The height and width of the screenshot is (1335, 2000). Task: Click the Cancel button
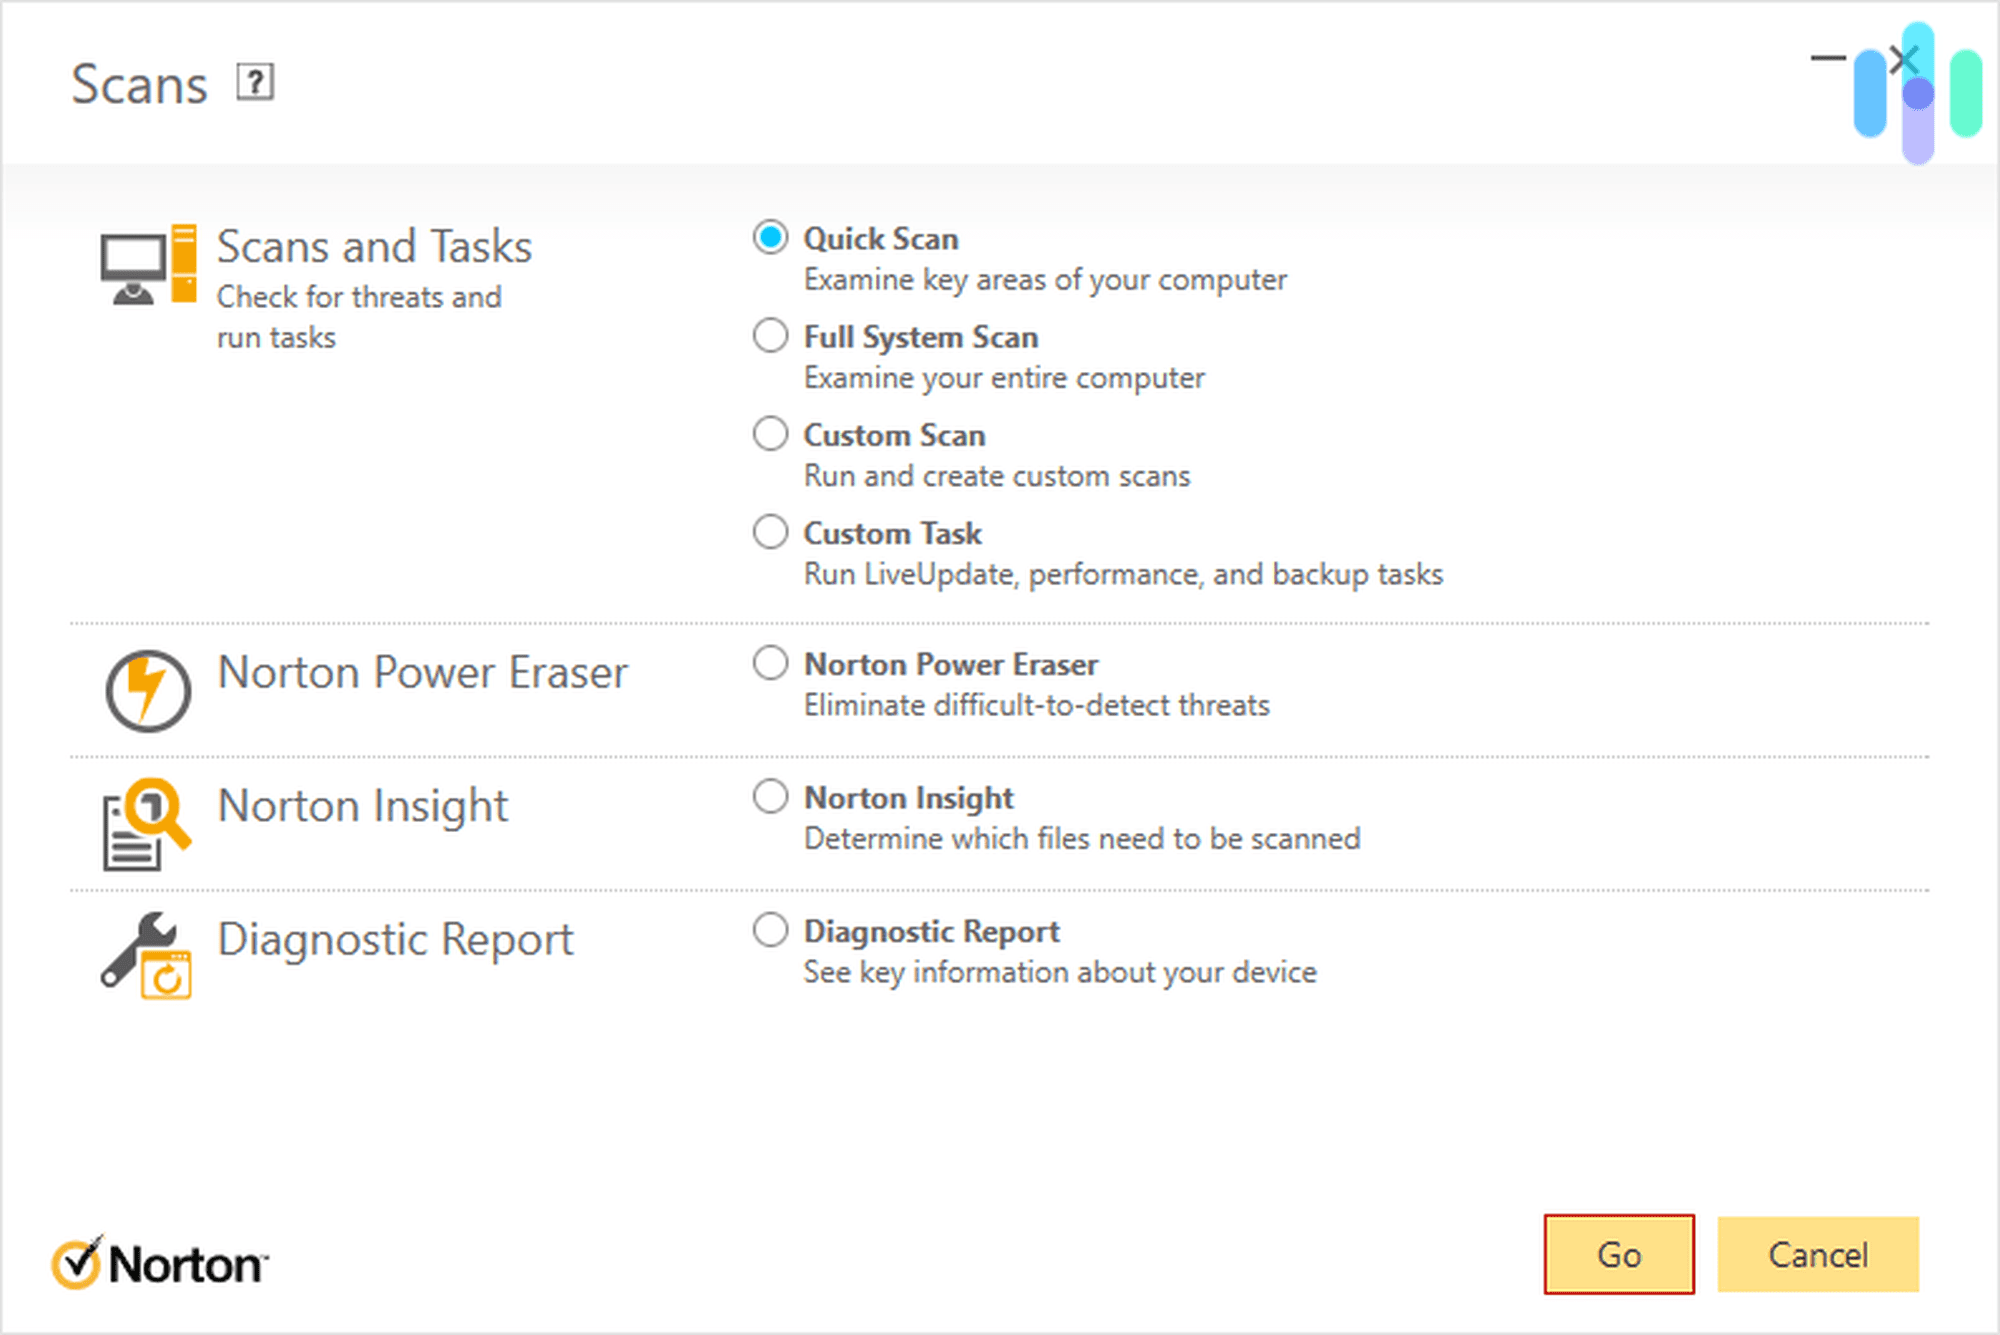click(1818, 1254)
